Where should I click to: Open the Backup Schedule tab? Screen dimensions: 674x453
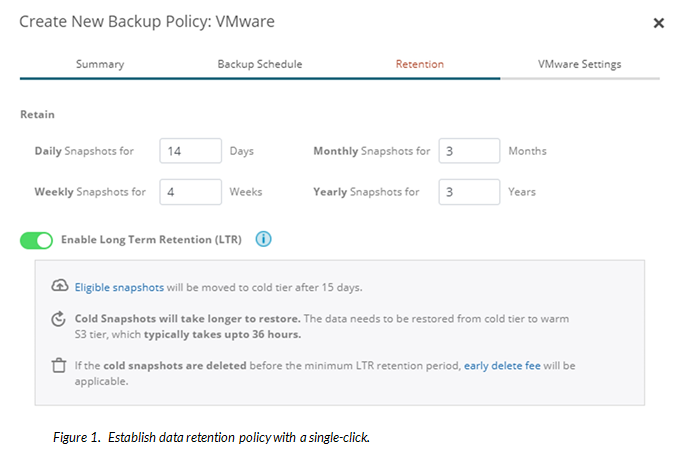[x=260, y=64]
